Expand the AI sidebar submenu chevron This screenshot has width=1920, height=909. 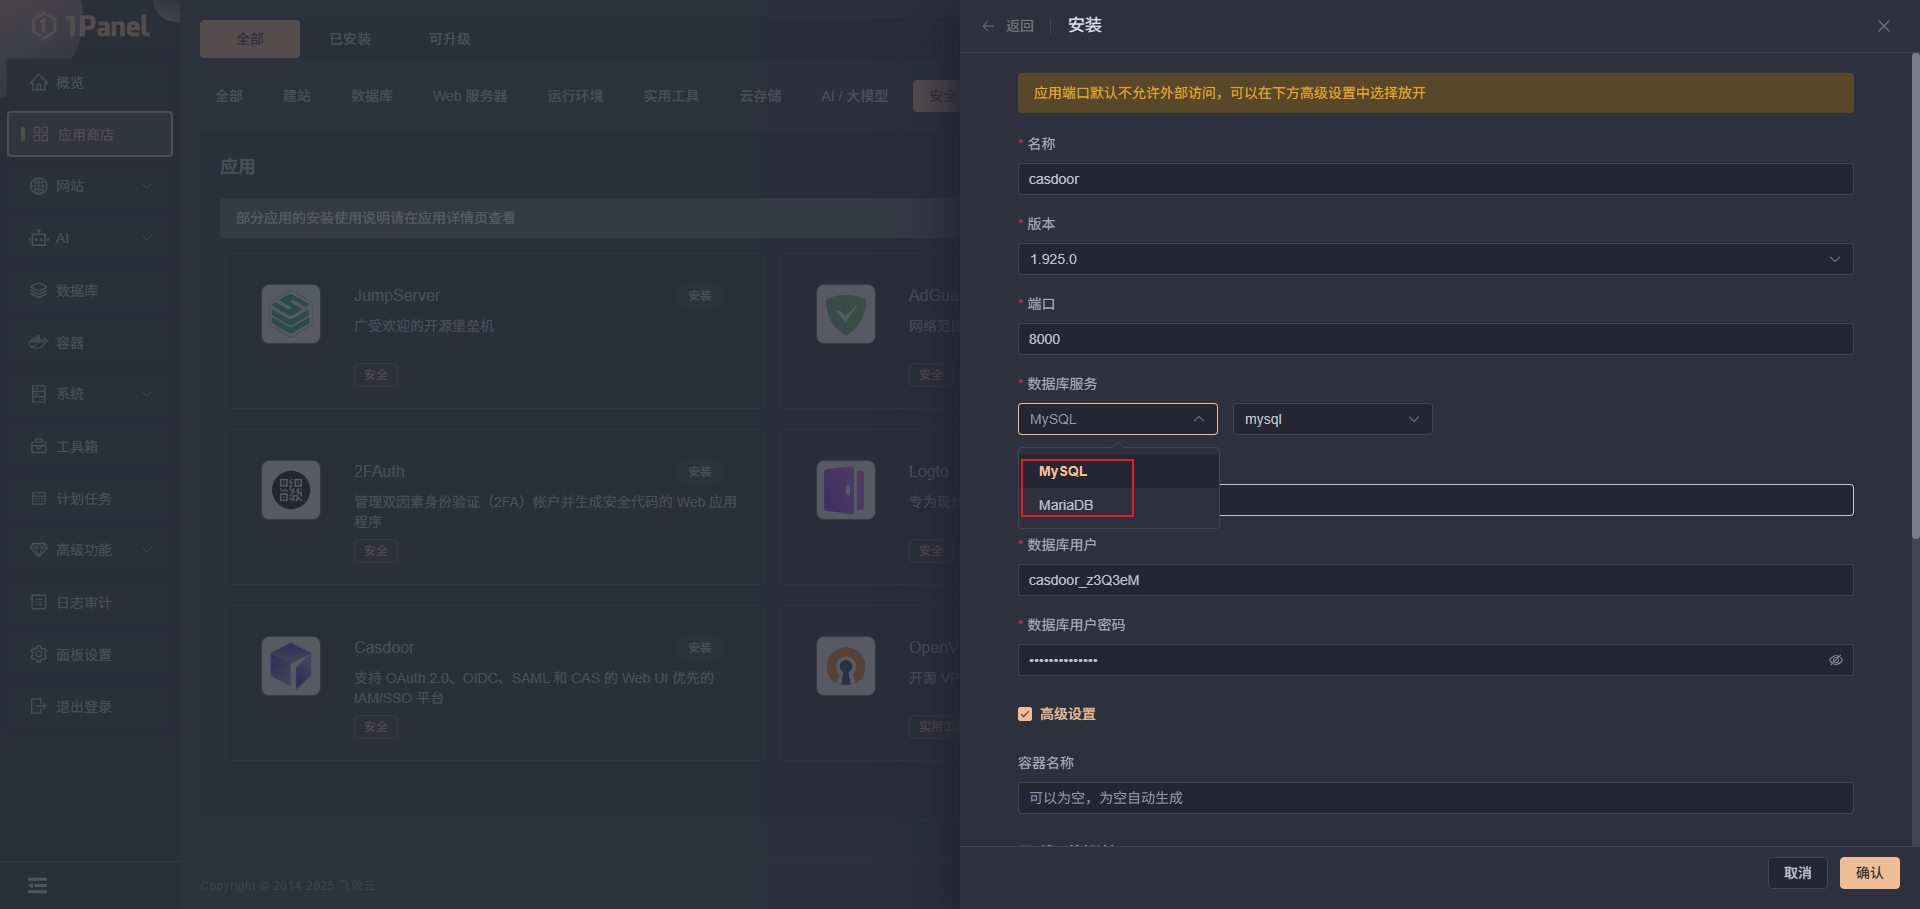tap(147, 238)
